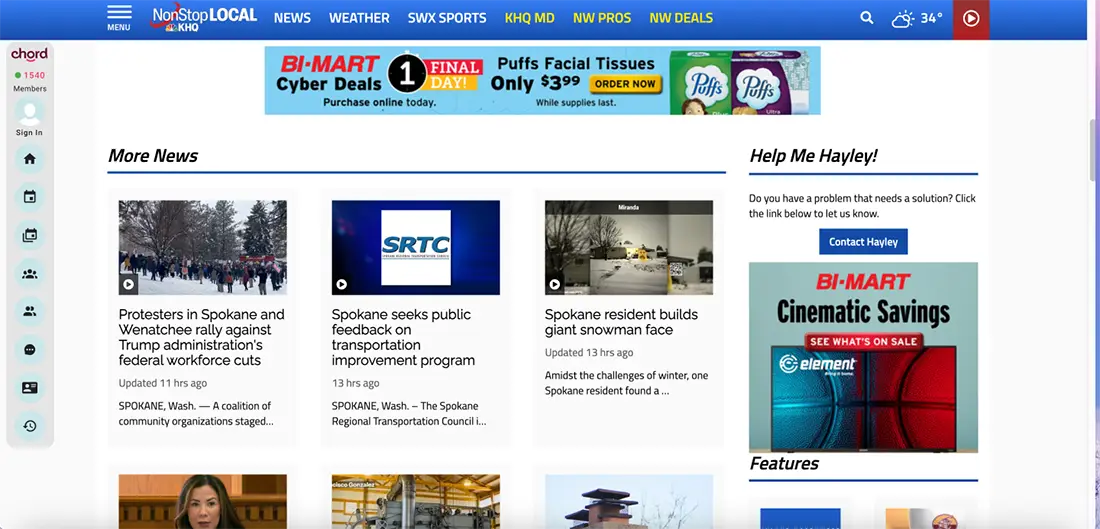Click 'Updated 11 hrs ago' timestamp
The image size is (1100, 529).
click(163, 383)
